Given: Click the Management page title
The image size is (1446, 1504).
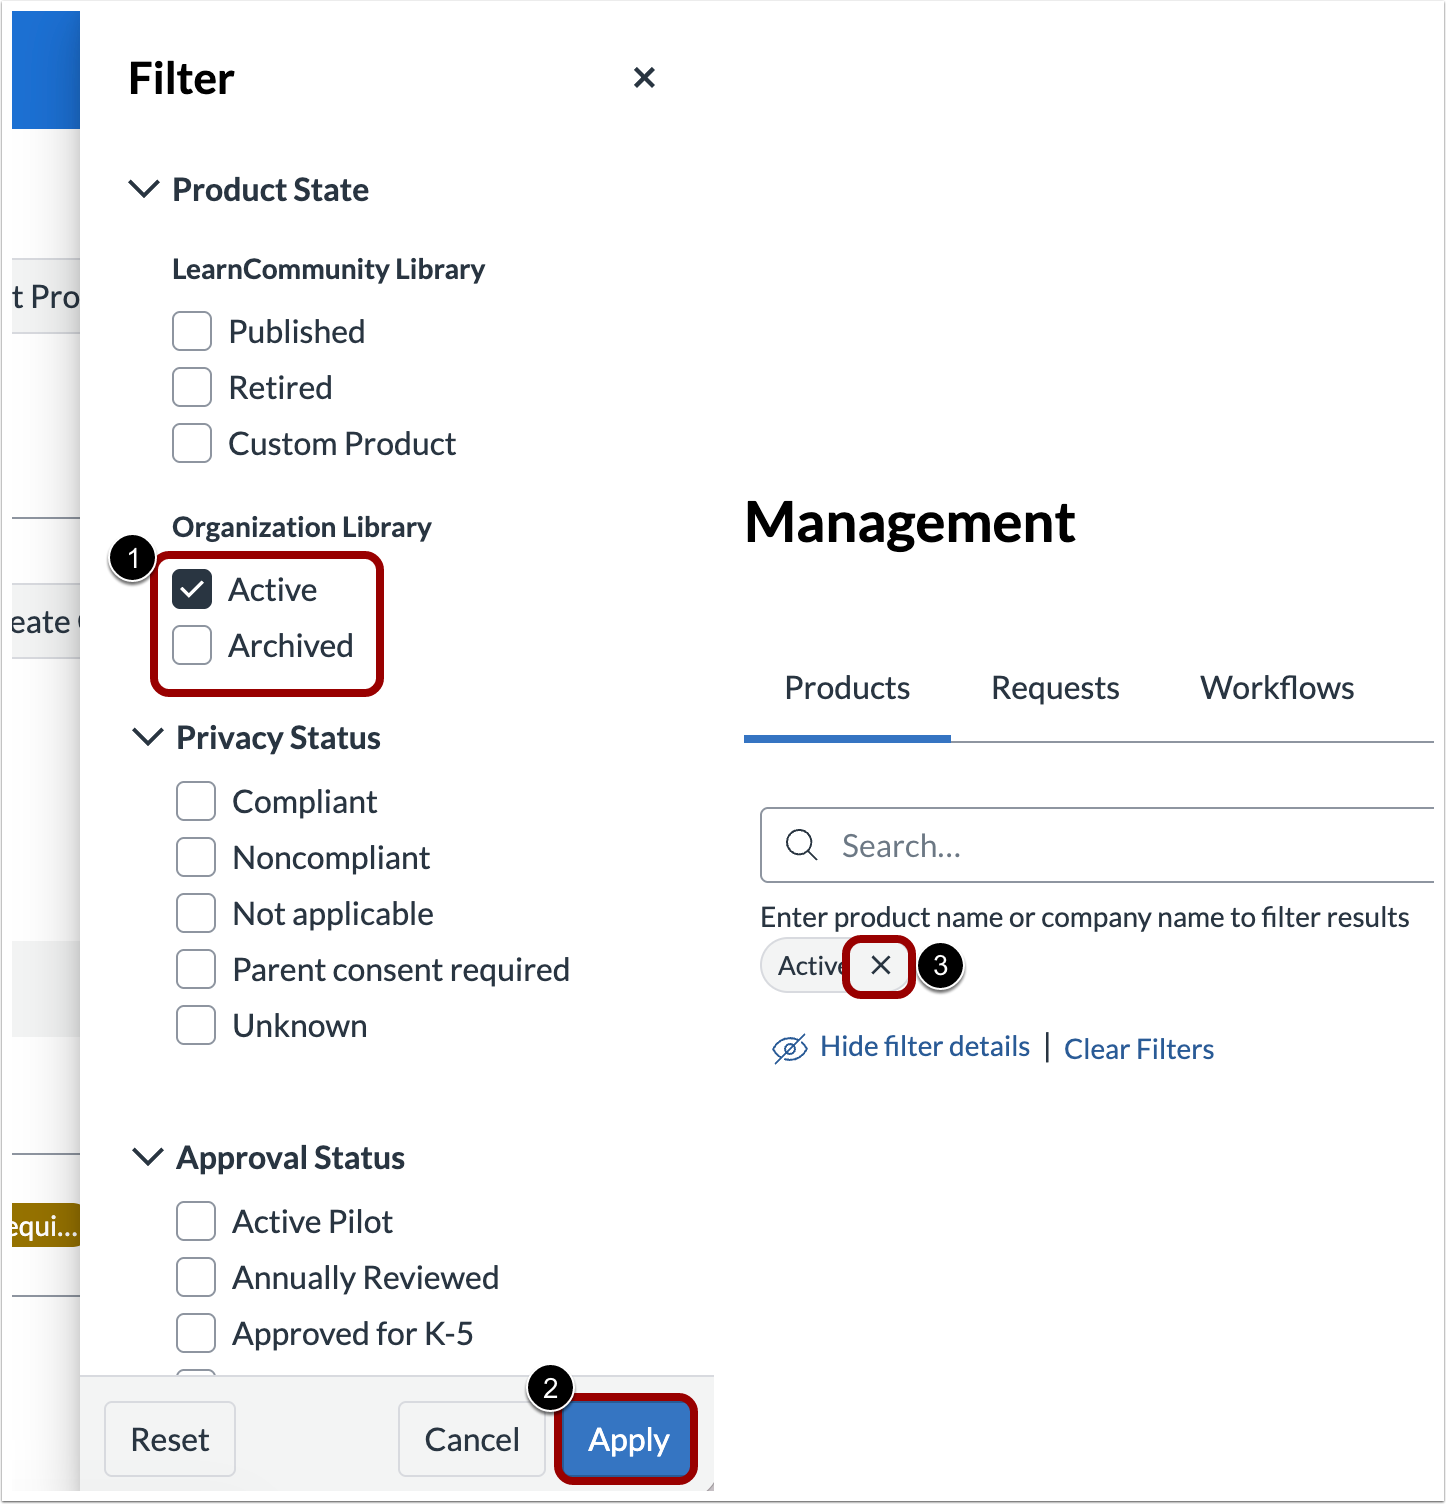Looking at the screenshot, I should 910,522.
